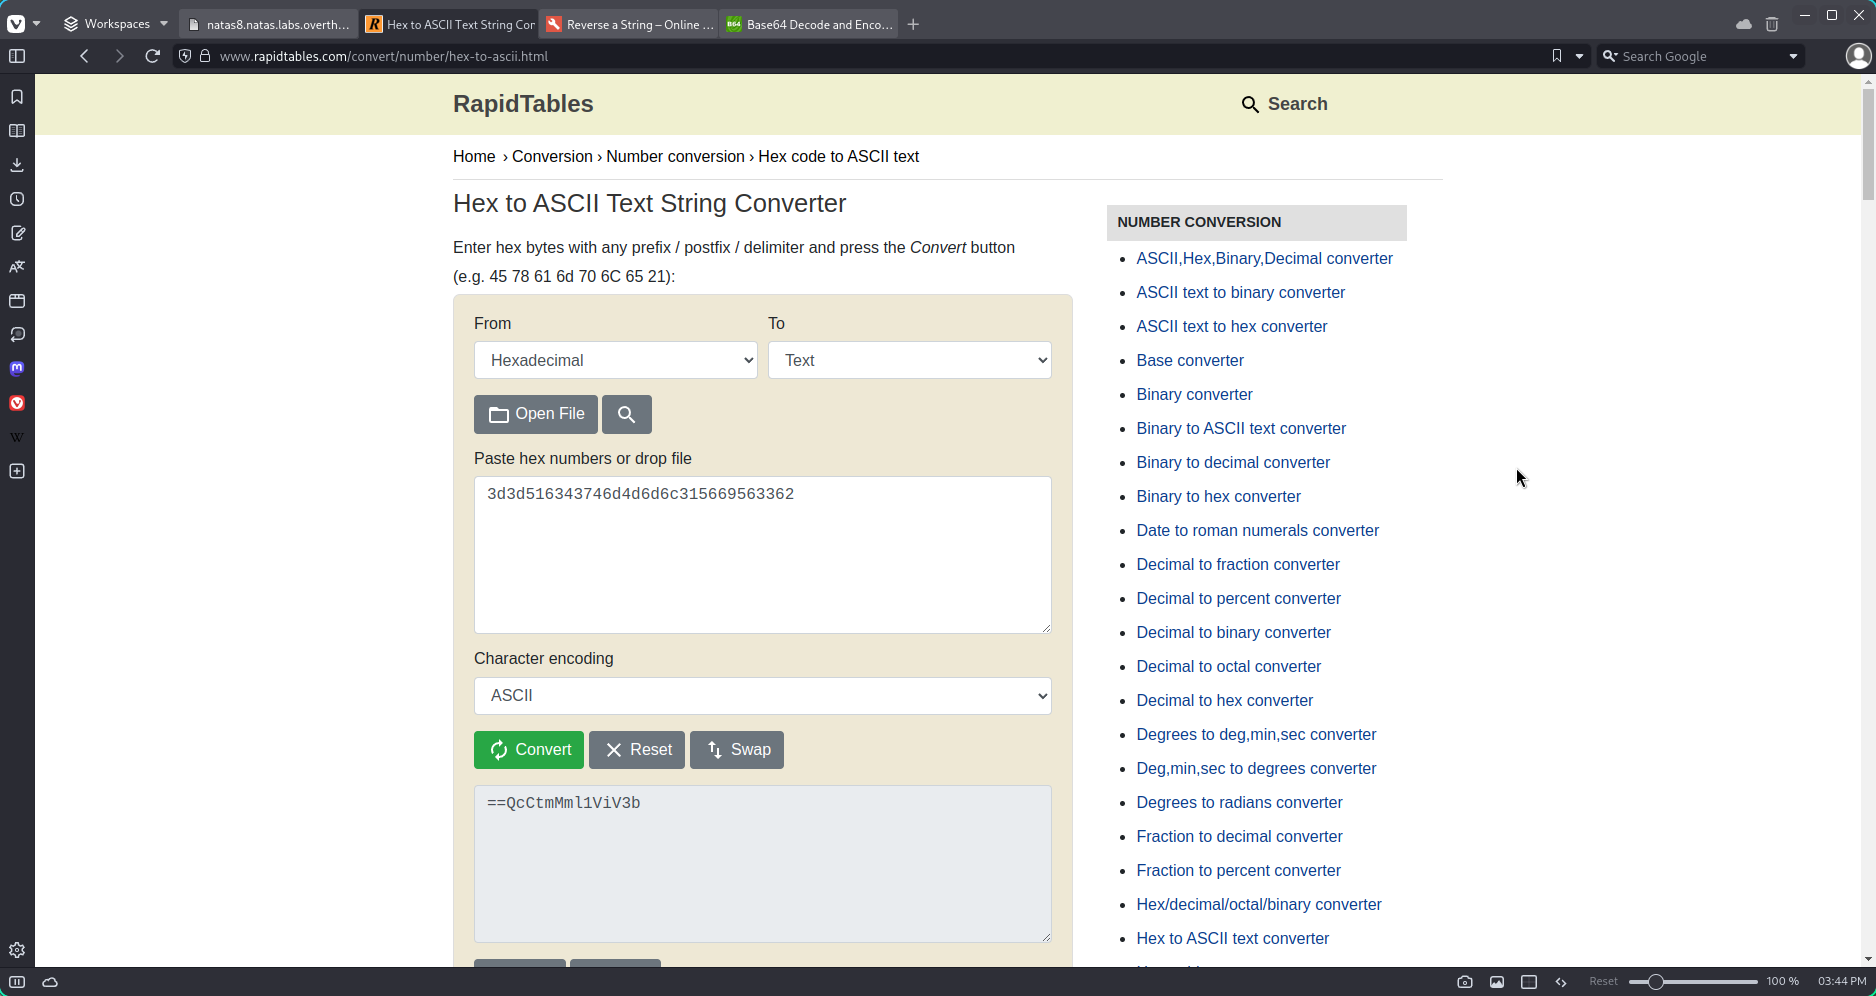Open Downloads panel in sidebar
This screenshot has width=1876, height=996.
[x=17, y=165]
